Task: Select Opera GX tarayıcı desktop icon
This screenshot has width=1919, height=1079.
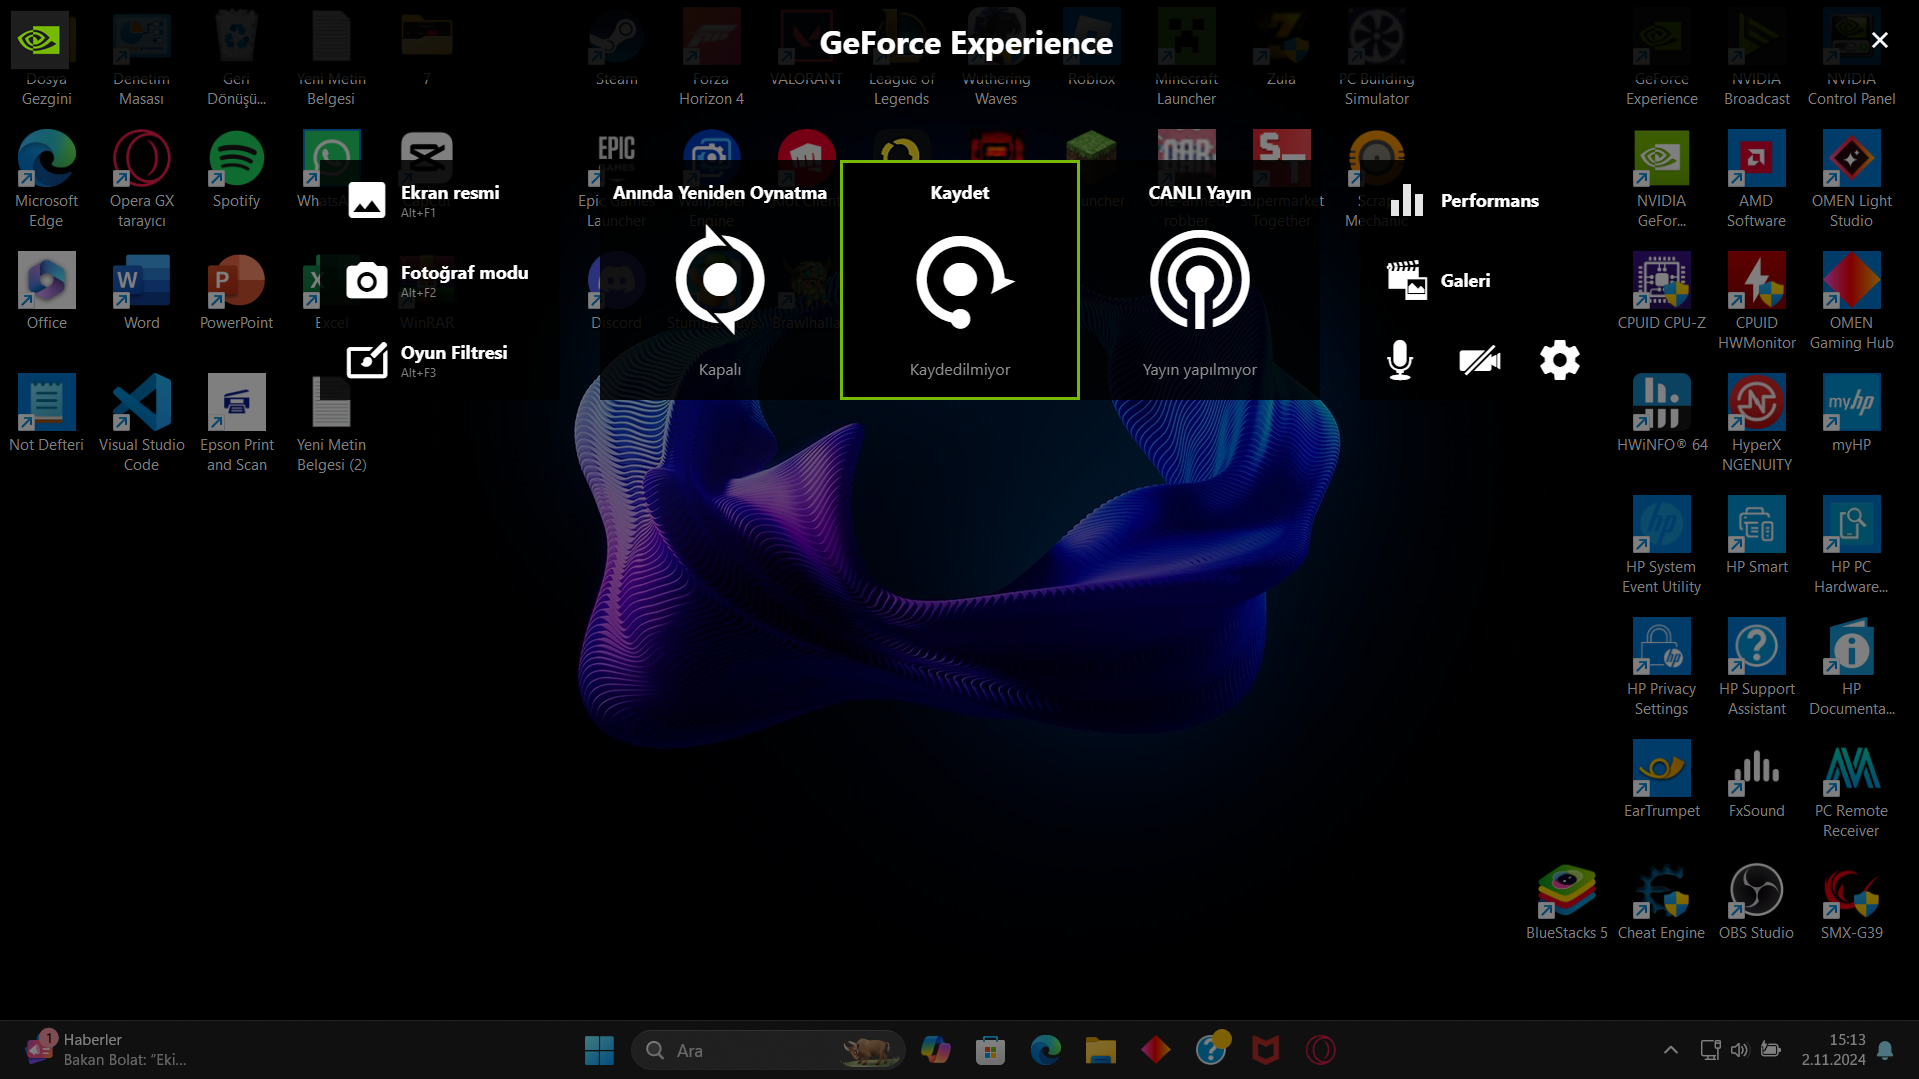Action: click(x=142, y=179)
